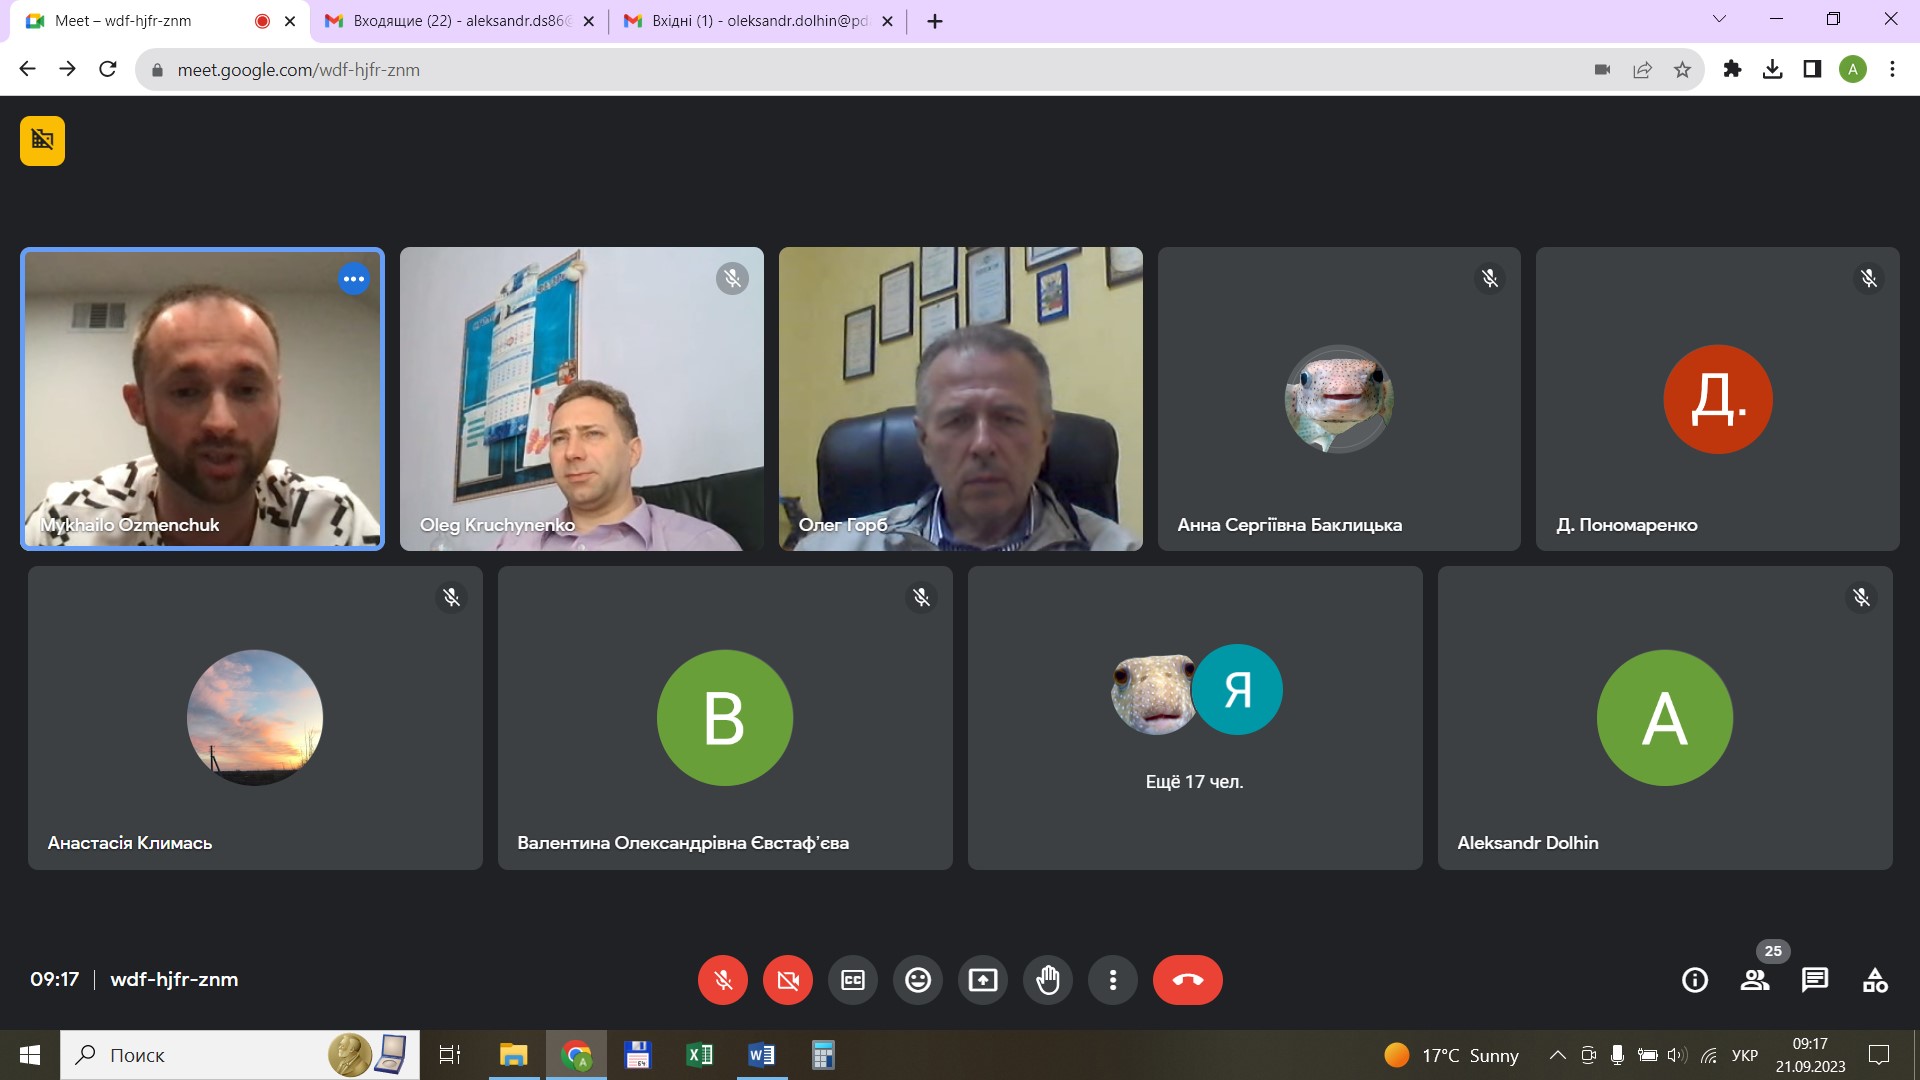Image resolution: width=1920 pixels, height=1080 pixels.
Task: Click the yellow camera-blocked notice icon
Action: click(x=42, y=140)
